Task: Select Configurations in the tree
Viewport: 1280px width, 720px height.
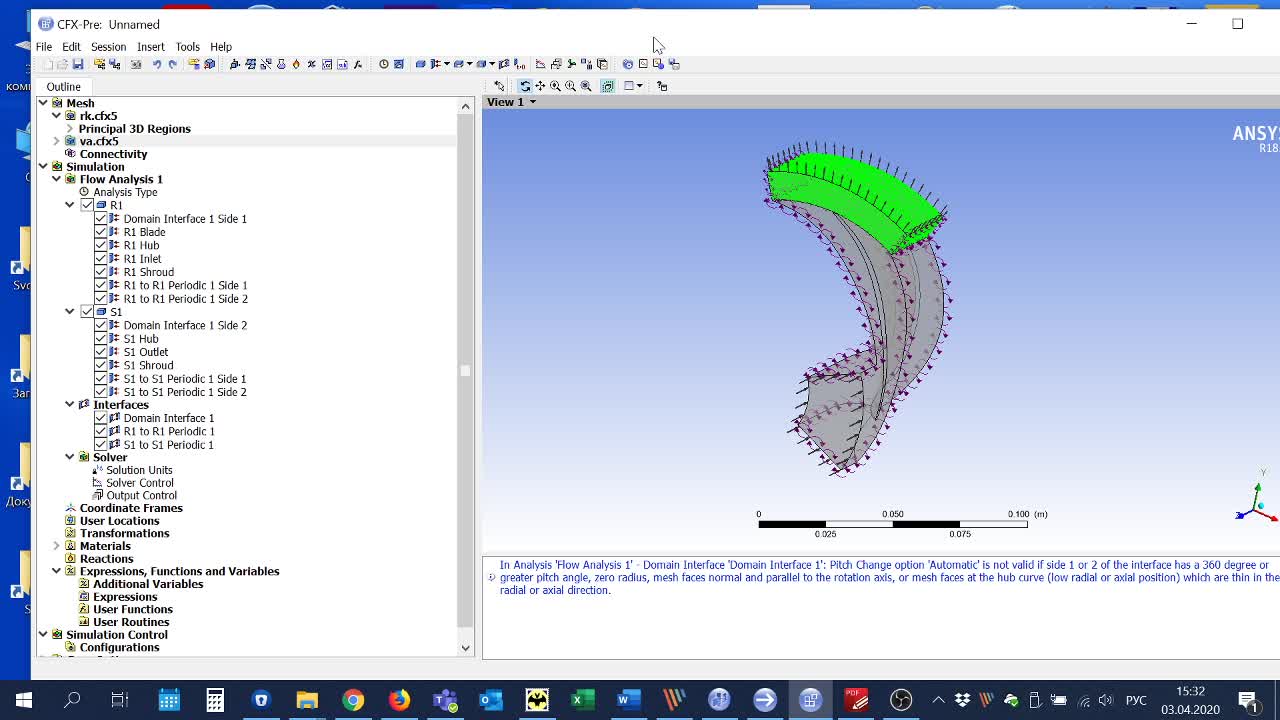Action: [119, 648]
